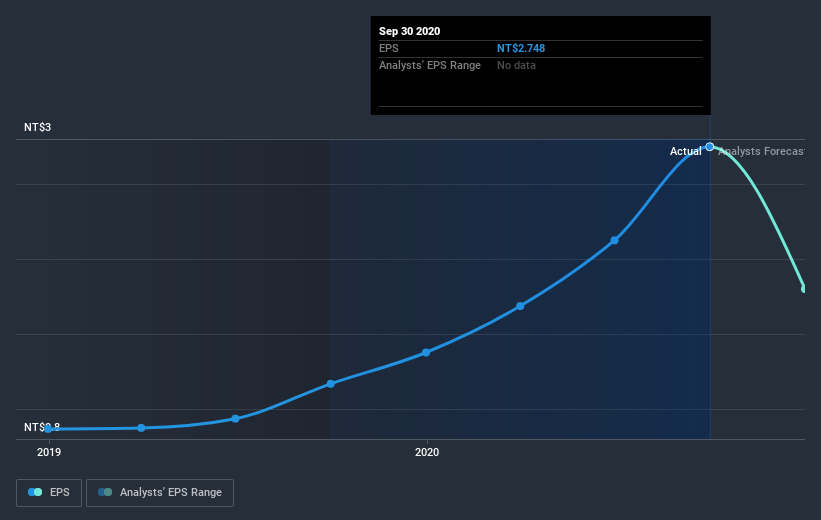
Task: Toggle the EPS legend button
Action: click(x=49, y=492)
